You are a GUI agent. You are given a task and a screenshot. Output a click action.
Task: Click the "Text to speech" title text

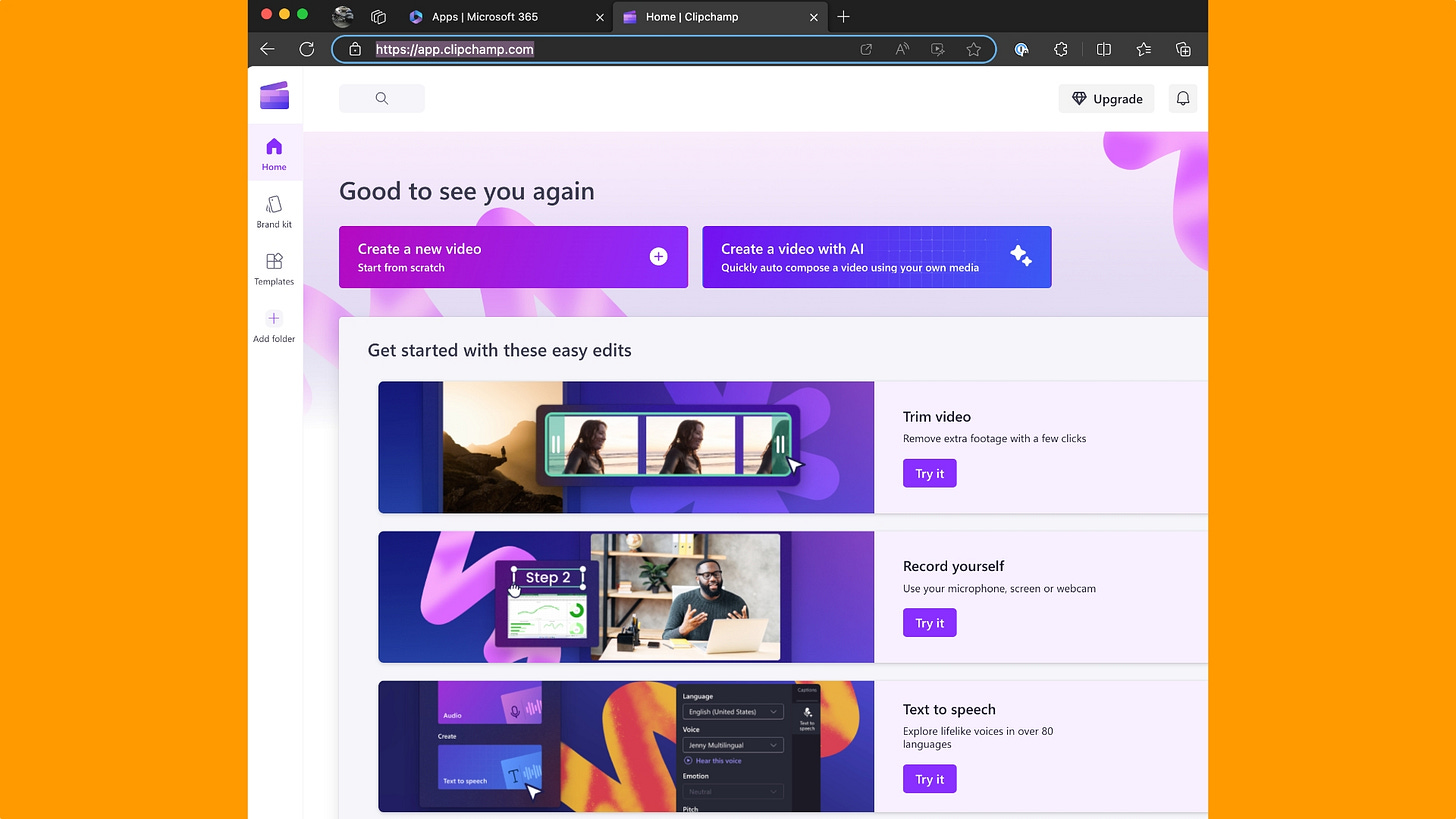pyautogui.click(x=949, y=709)
